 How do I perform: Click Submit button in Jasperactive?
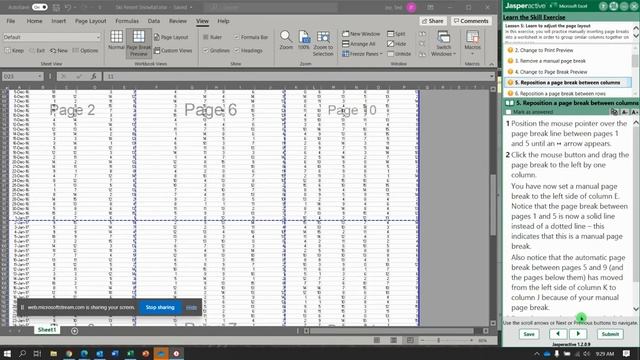(x=610, y=334)
